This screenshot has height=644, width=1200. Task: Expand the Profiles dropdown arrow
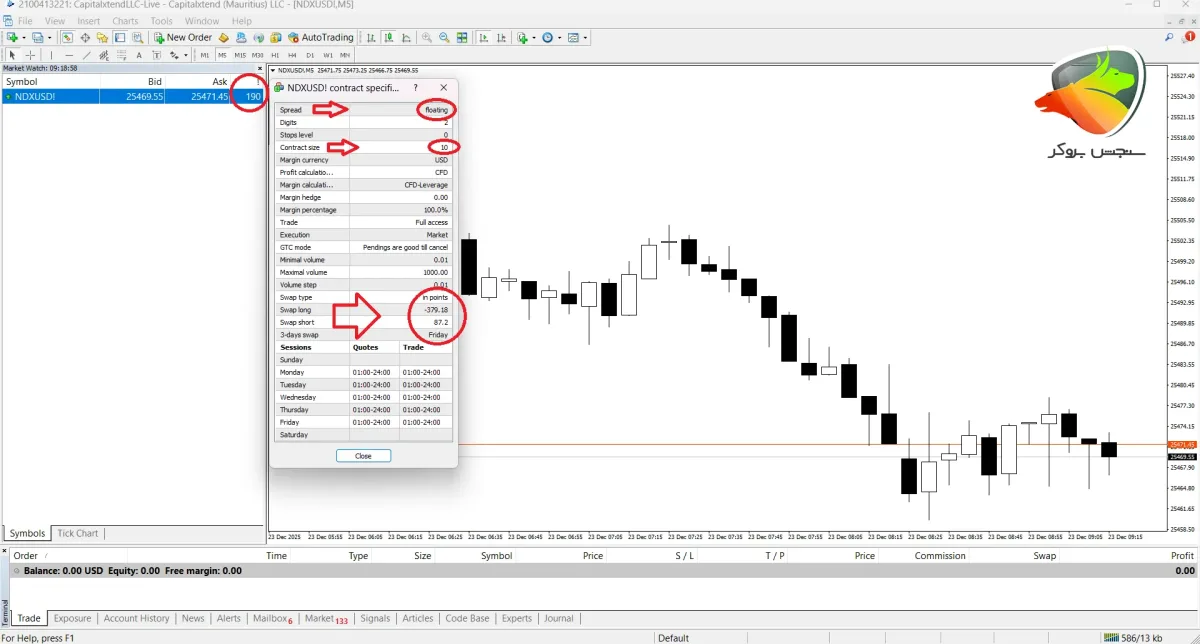[49, 37]
